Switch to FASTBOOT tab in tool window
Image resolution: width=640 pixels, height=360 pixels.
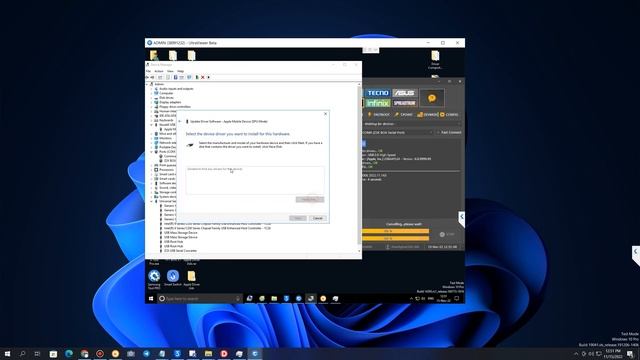(x=379, y=115)
